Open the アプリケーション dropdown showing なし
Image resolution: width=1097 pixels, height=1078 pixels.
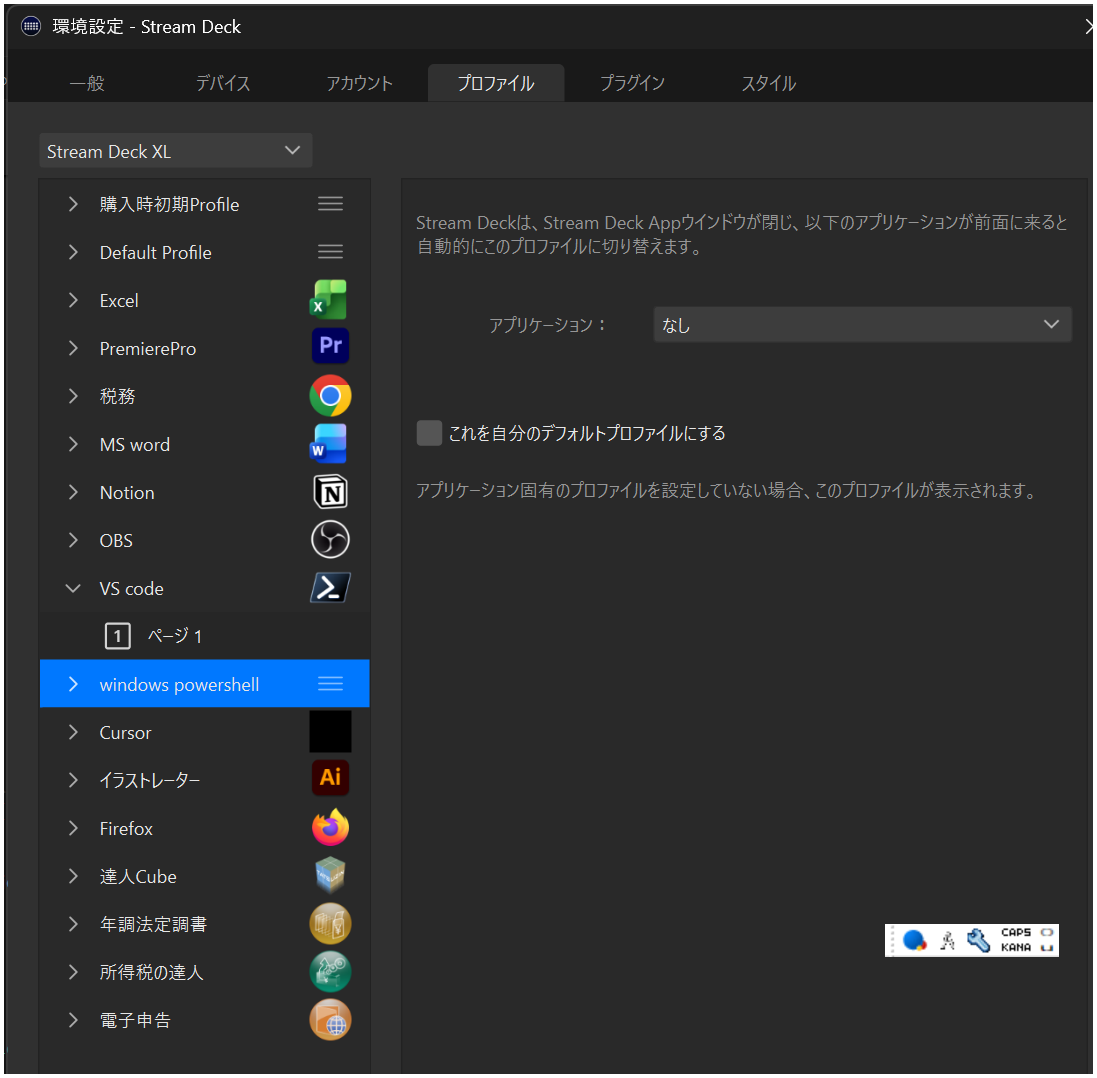(862, 324)
